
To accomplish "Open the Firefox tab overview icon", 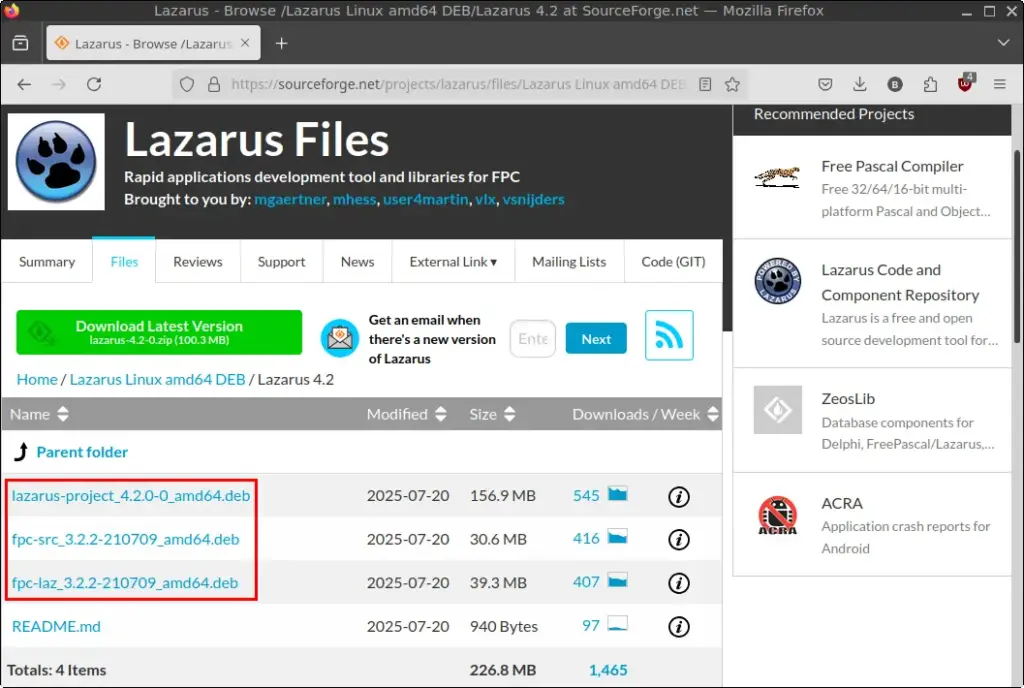I will (20, 43).
